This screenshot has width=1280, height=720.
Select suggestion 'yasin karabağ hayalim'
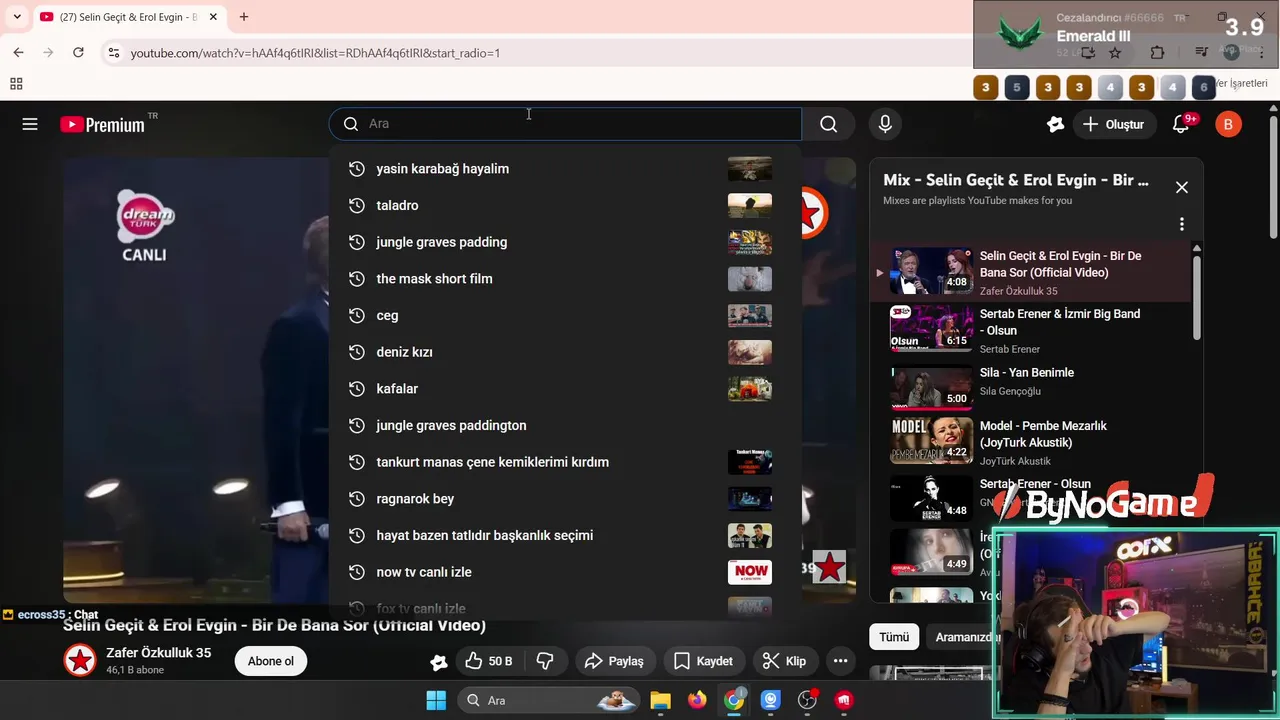[565, 169]
